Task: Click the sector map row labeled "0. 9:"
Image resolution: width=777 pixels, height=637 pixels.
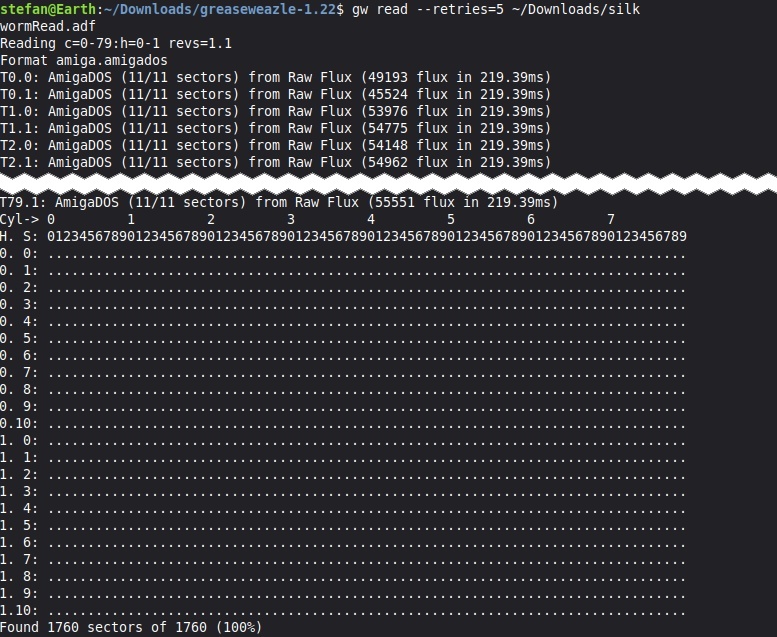Action: coord(343,406)
